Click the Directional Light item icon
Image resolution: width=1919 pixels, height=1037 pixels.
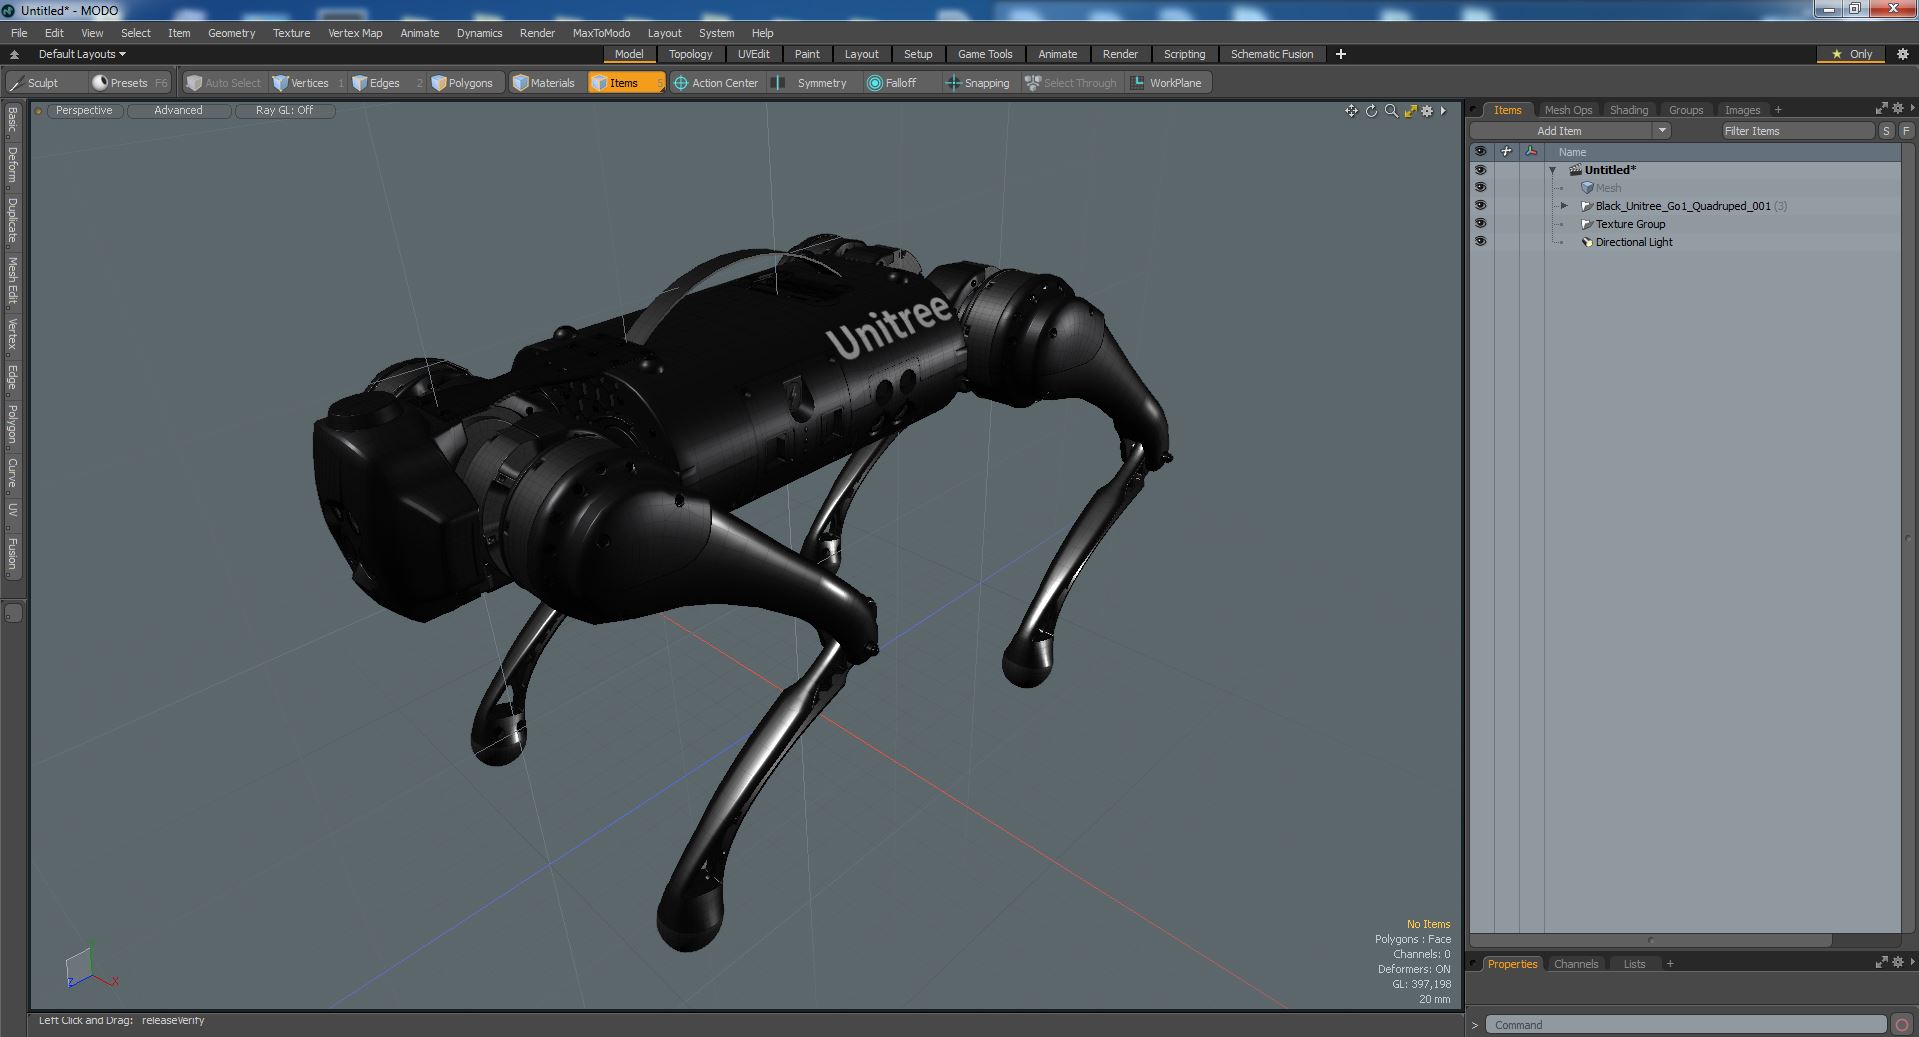[1587, 242]
